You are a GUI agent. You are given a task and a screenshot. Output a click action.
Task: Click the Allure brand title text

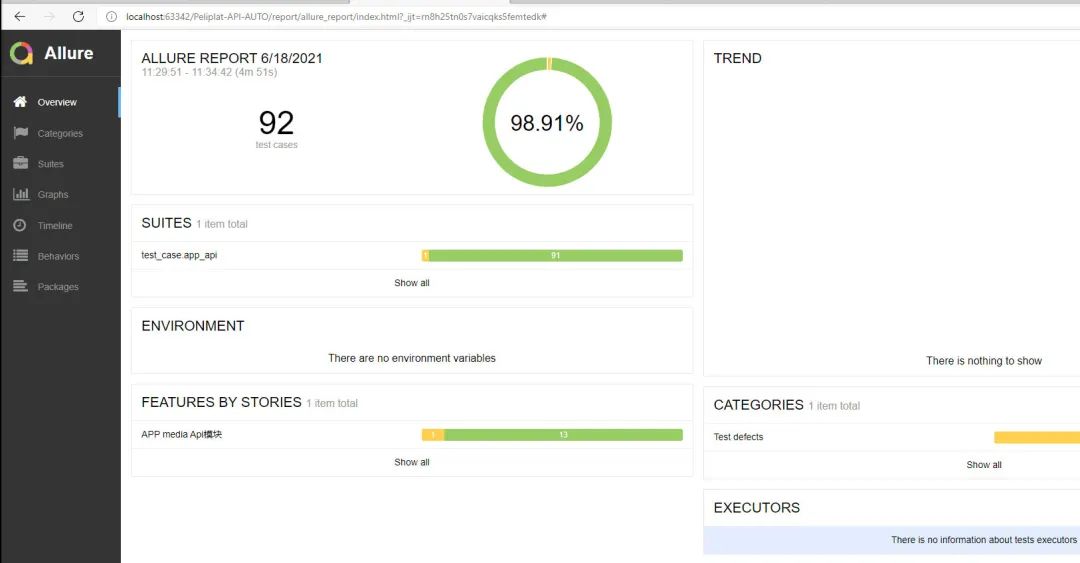coord(69,53)
